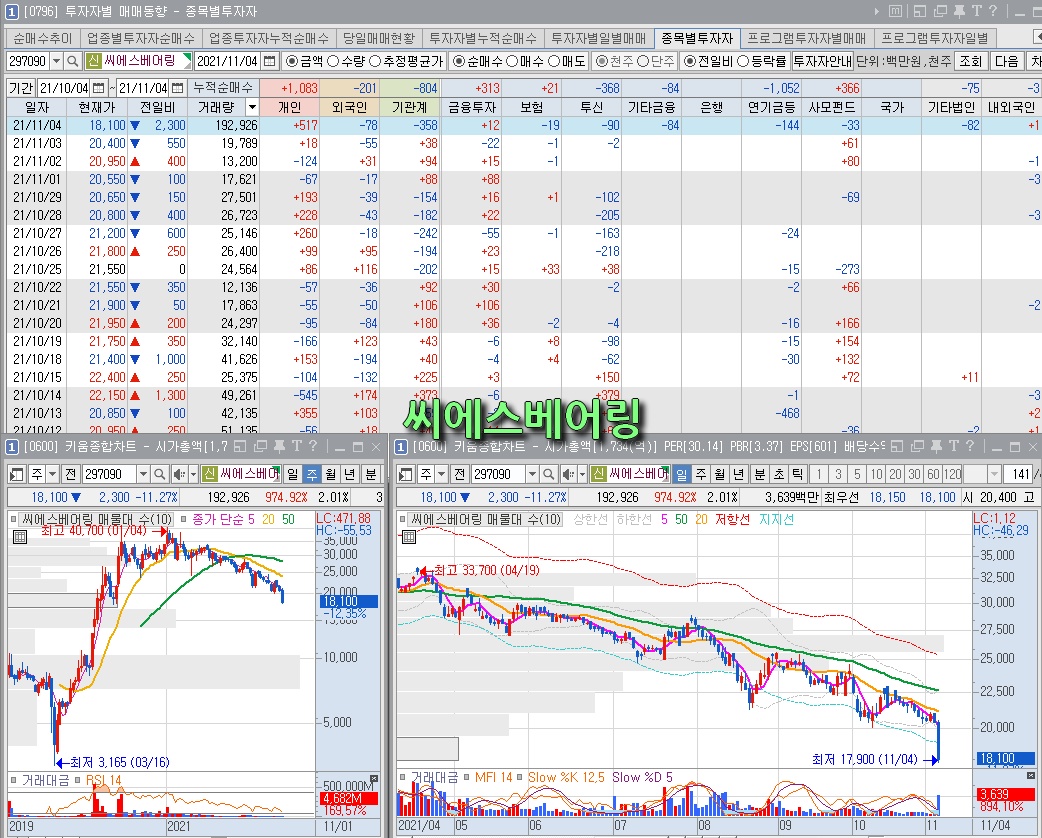Select the 매수 radio button
1042x838 pixels.
(x=512, y=61)
